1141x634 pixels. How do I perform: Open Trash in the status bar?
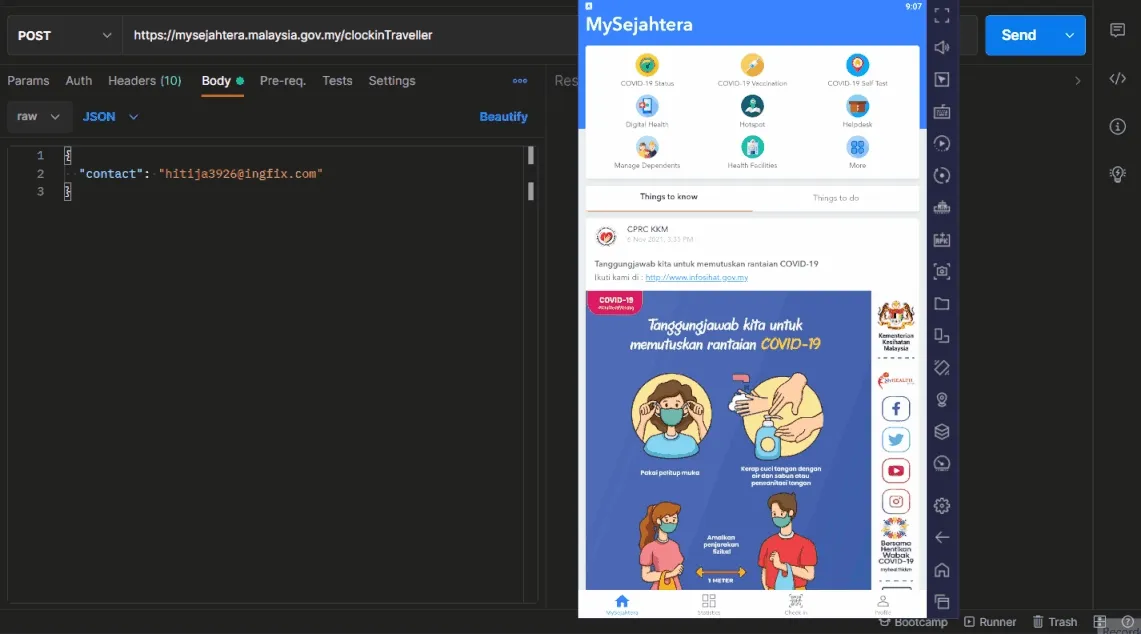pyautogui.click(x=1054, y=622)
